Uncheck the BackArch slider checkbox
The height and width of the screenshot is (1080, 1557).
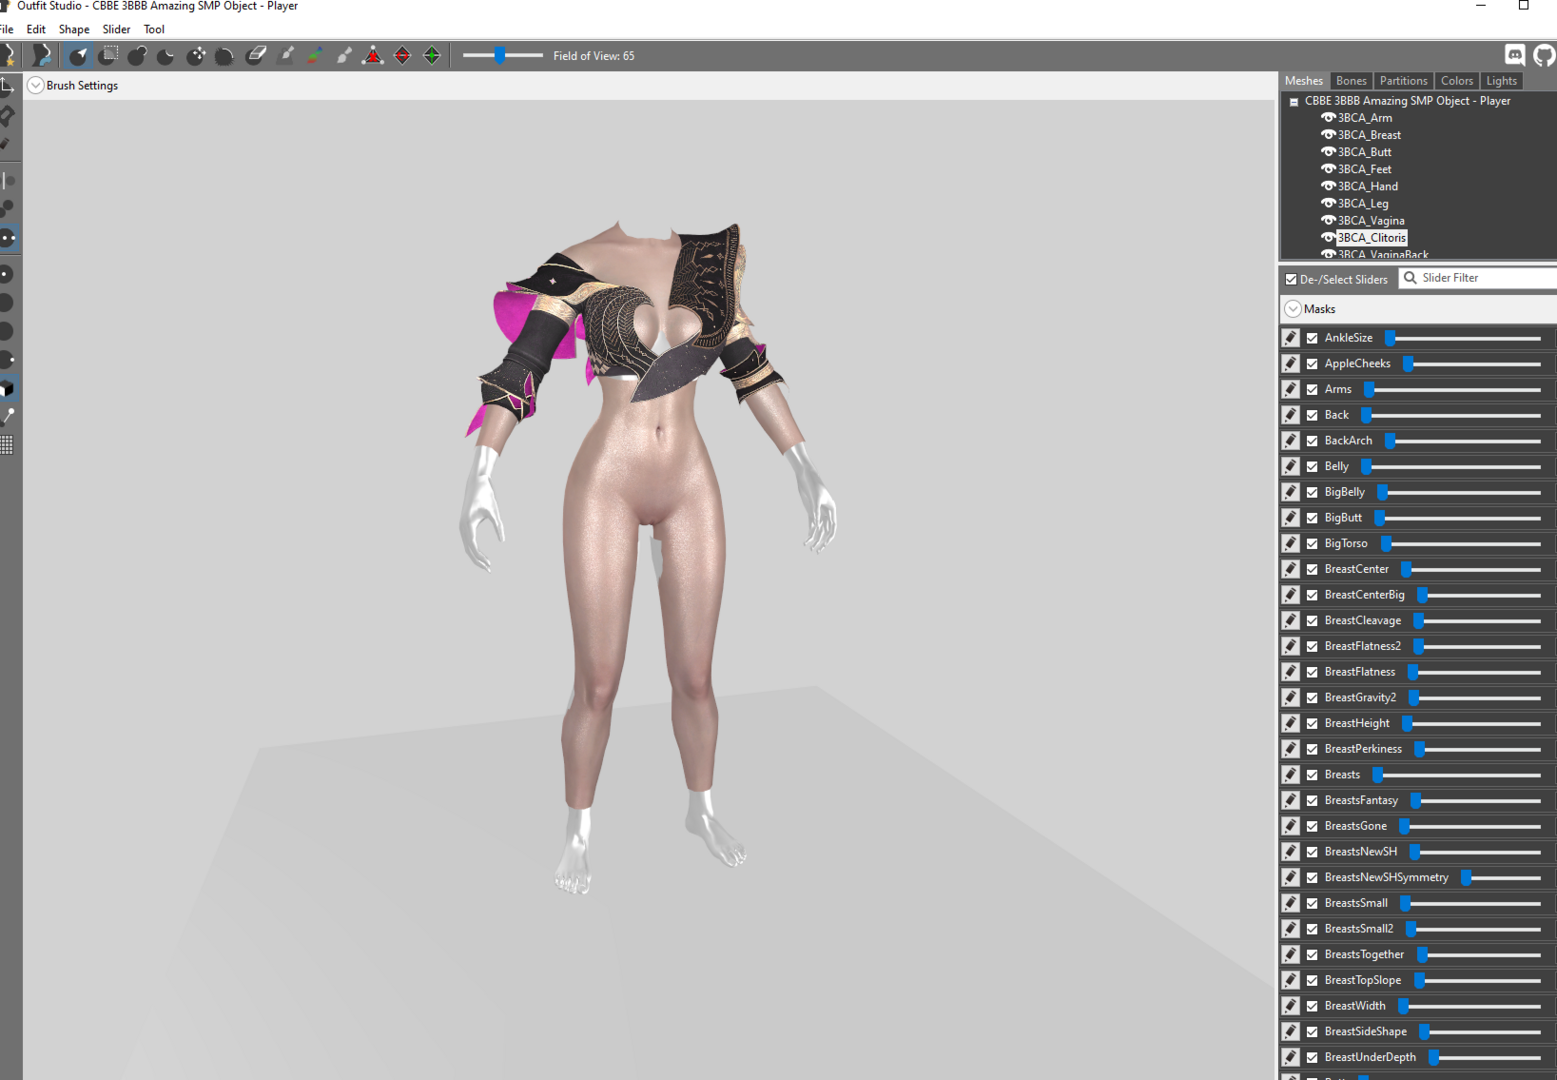pos(1312,441)
